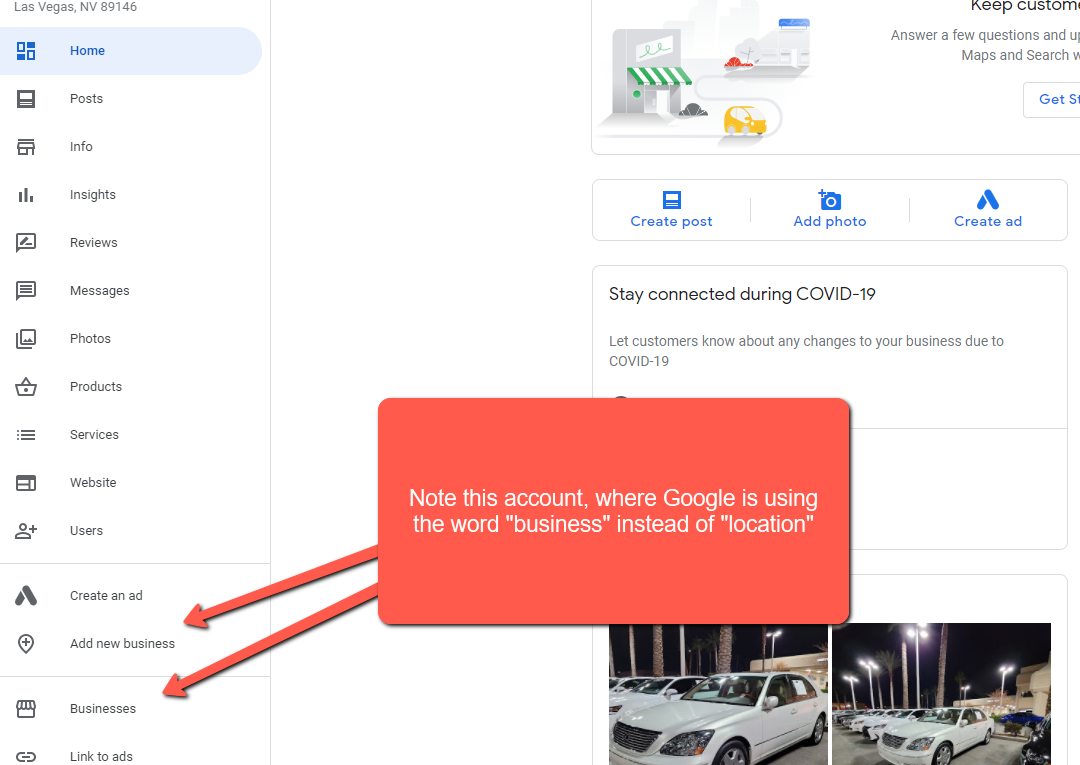Choose Create an ad in sidebar

106,596
